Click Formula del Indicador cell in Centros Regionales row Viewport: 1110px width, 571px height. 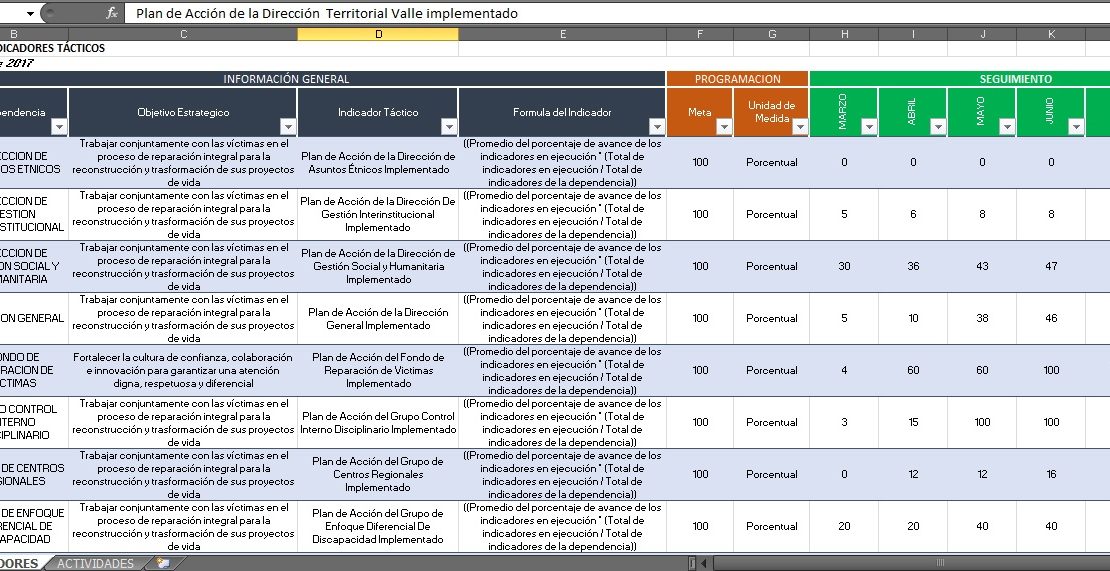(562, 474)
